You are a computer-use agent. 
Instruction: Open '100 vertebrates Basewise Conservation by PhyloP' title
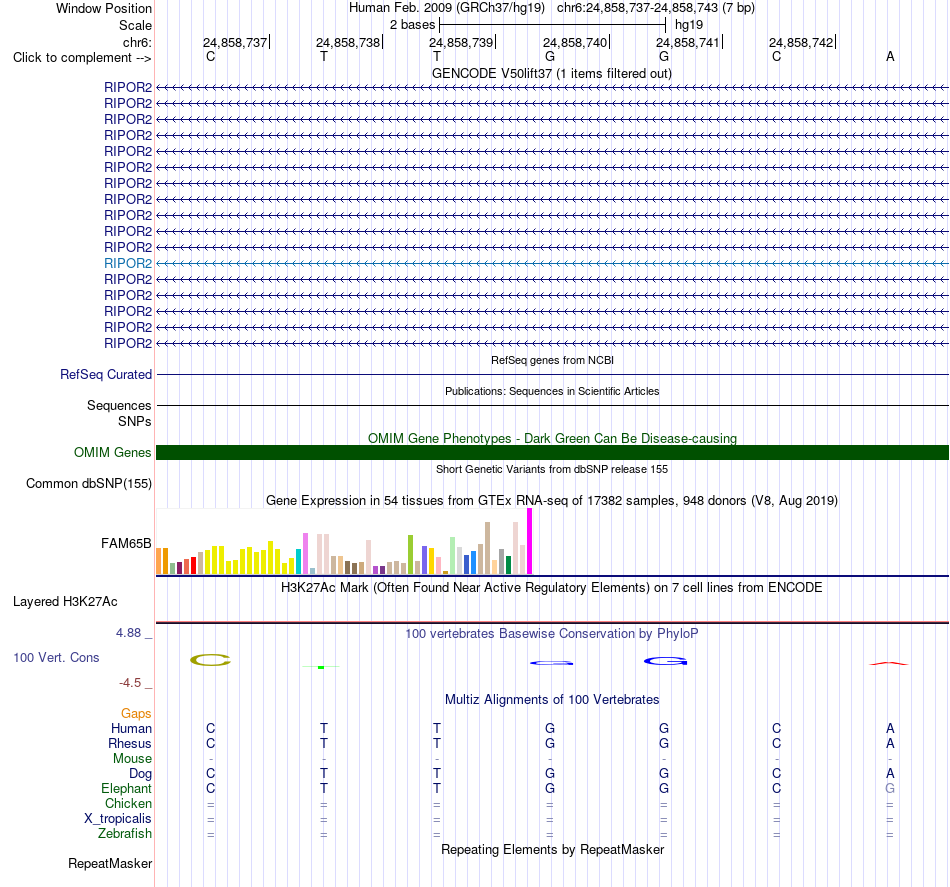pos(552,633)
